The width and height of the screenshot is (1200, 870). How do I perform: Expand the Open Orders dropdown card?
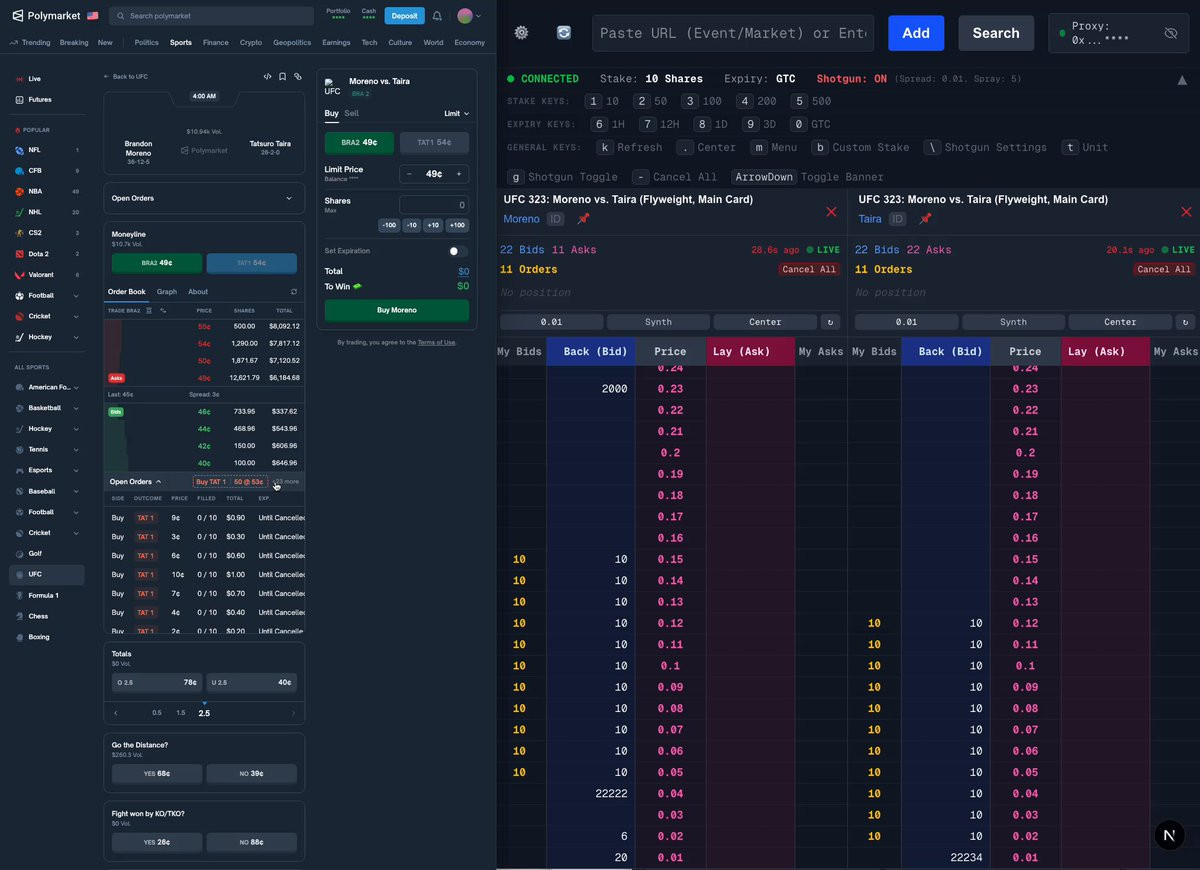[204, 198]
